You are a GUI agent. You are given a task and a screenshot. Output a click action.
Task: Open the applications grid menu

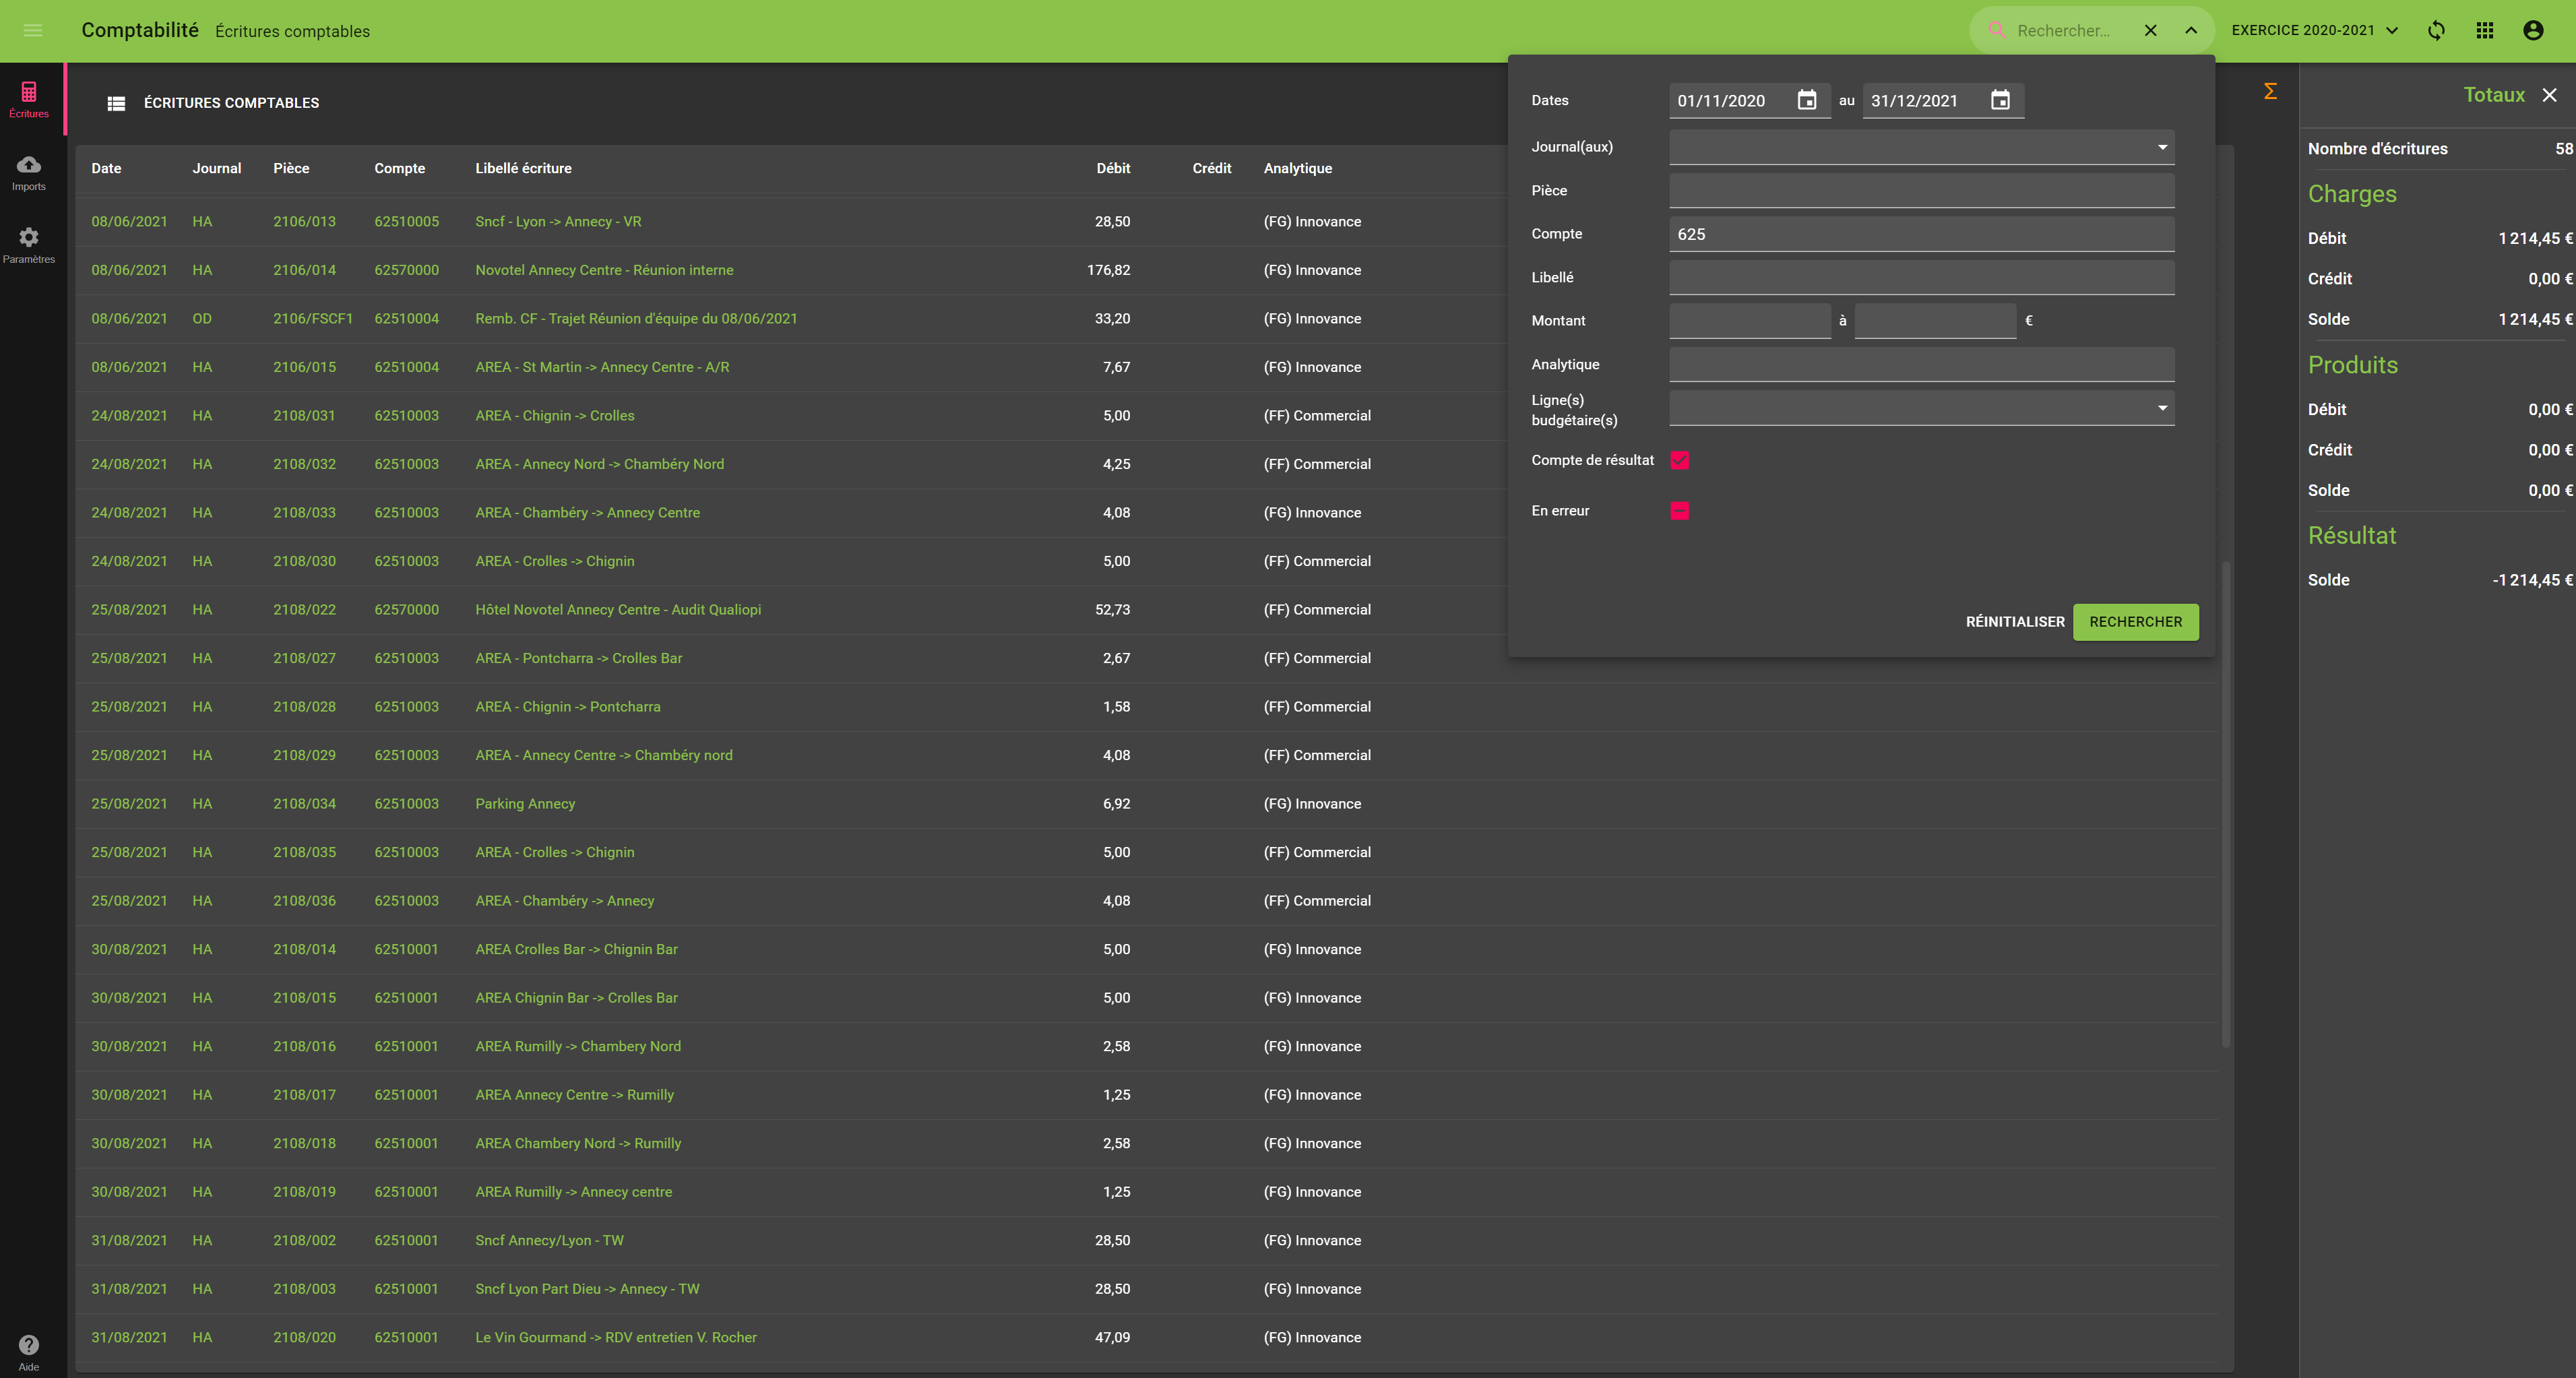click(x=2485, y=30)
